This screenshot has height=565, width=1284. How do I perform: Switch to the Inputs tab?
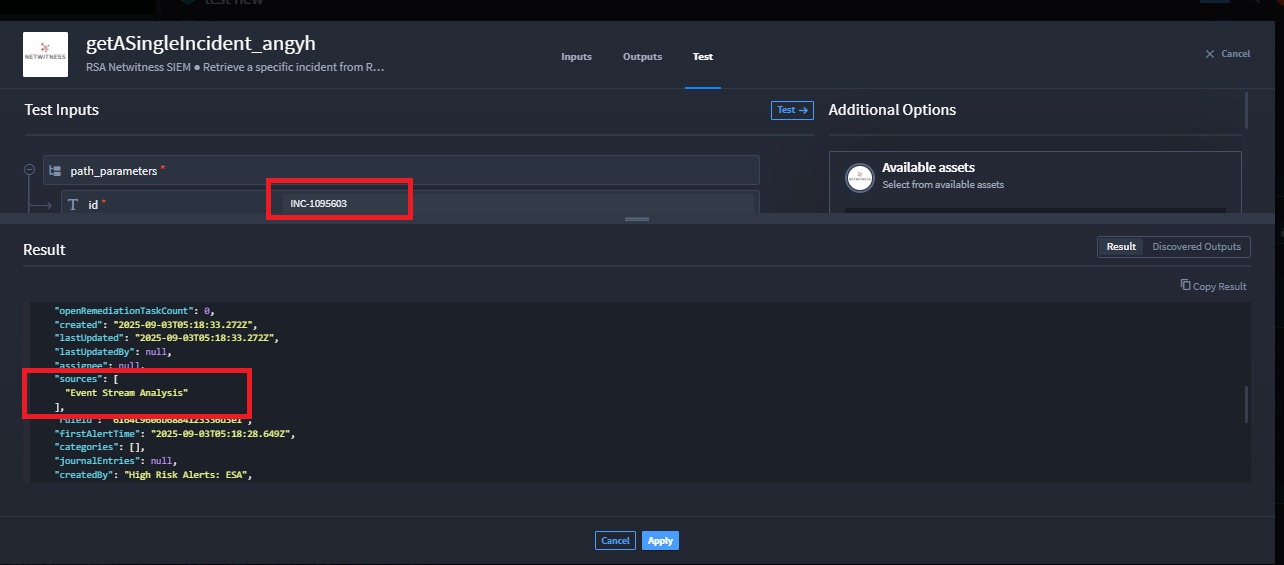click(576, 57)
